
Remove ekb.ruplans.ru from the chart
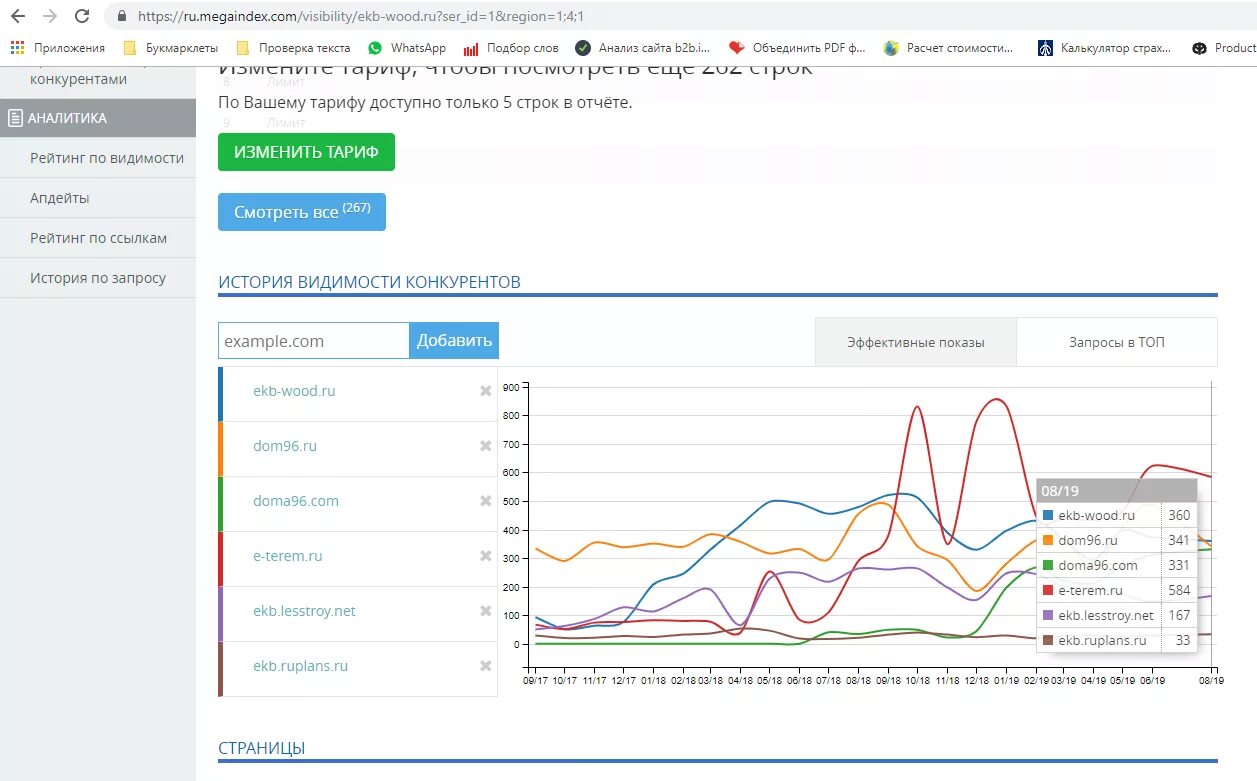pos(486,666)
